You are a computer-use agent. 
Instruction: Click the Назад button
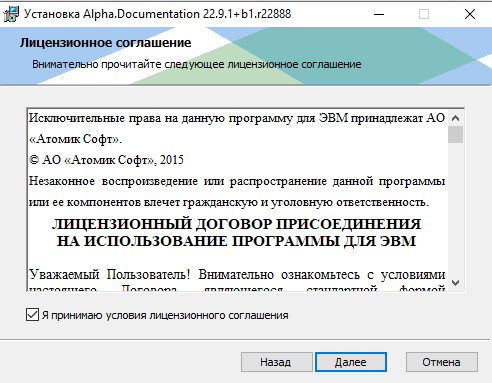[x=276, y=362]
